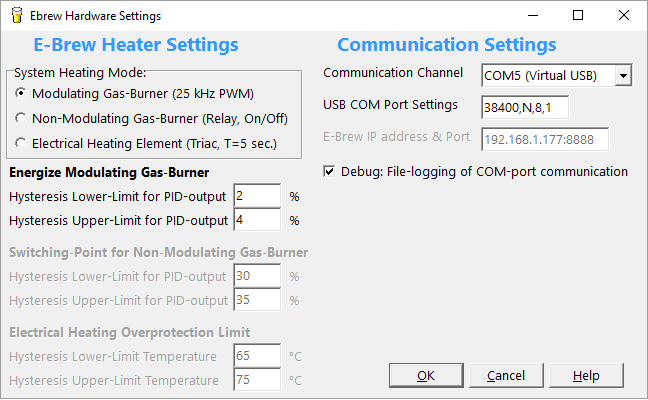Confirm settings with the OK button
Viewport: 648px width, 400px height.
[x=426, y=376]
